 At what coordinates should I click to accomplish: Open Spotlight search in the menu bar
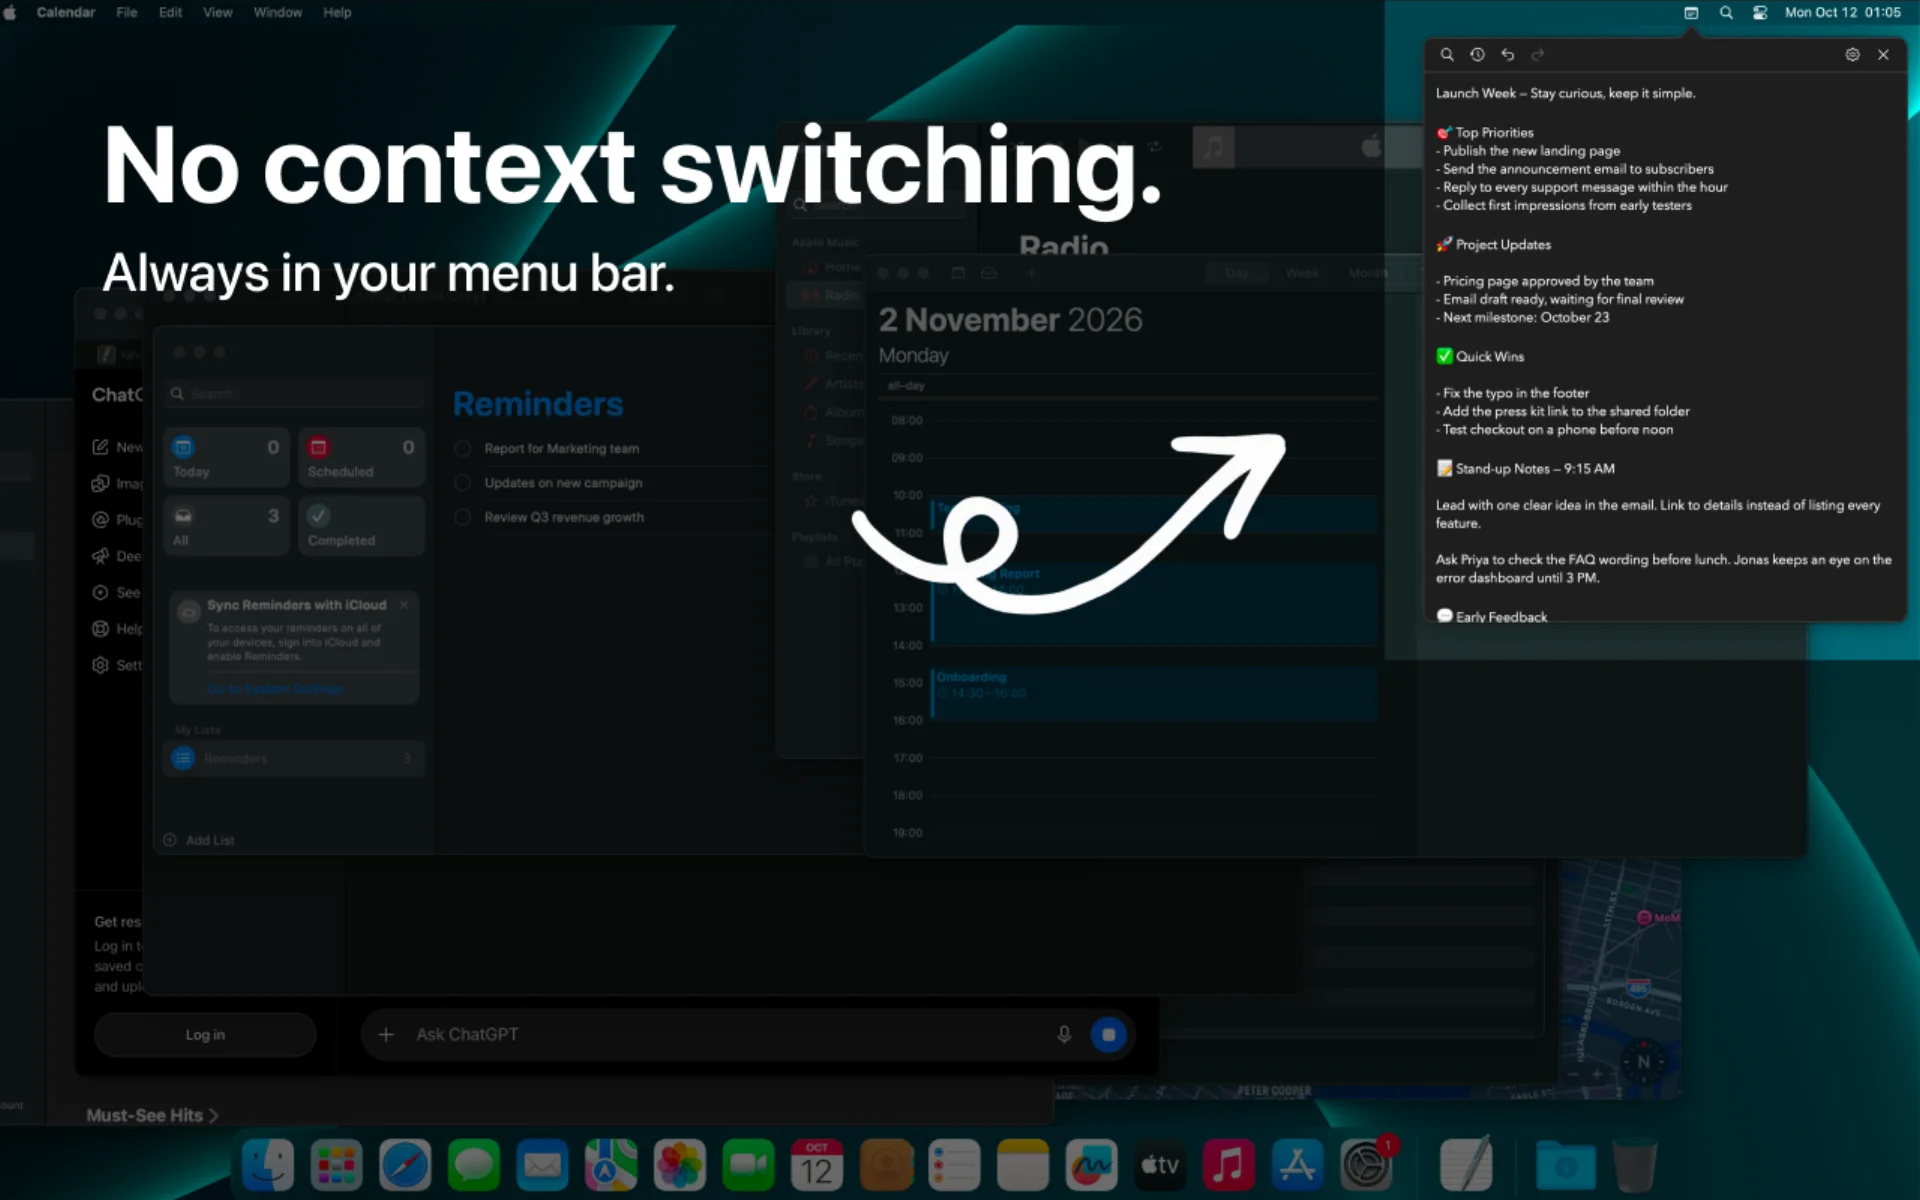[1726, 13]
